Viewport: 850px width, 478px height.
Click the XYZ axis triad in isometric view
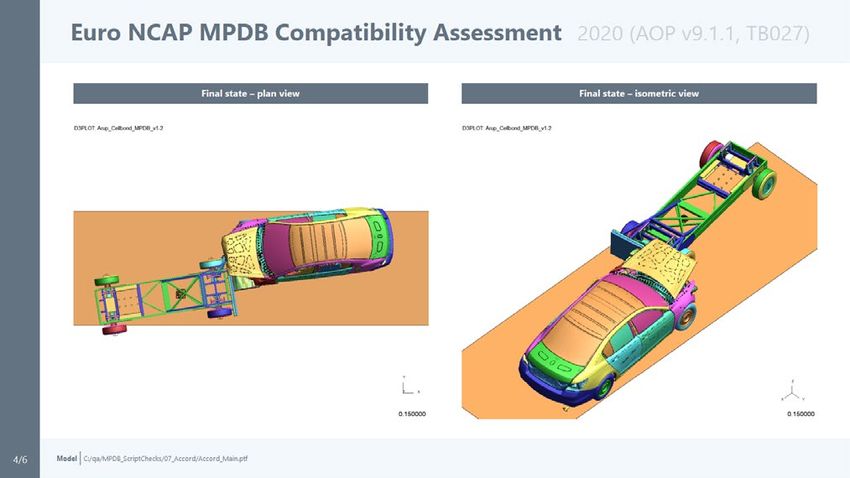click(793, 391)
